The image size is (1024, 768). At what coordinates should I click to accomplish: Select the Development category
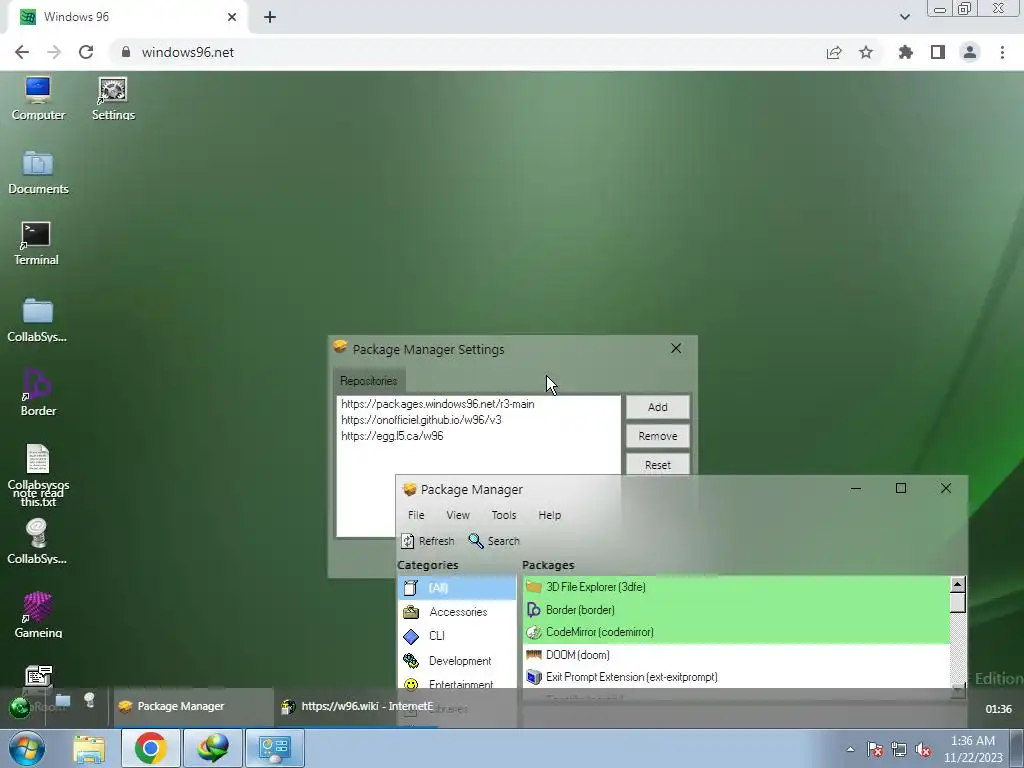[x=456, y=661]
